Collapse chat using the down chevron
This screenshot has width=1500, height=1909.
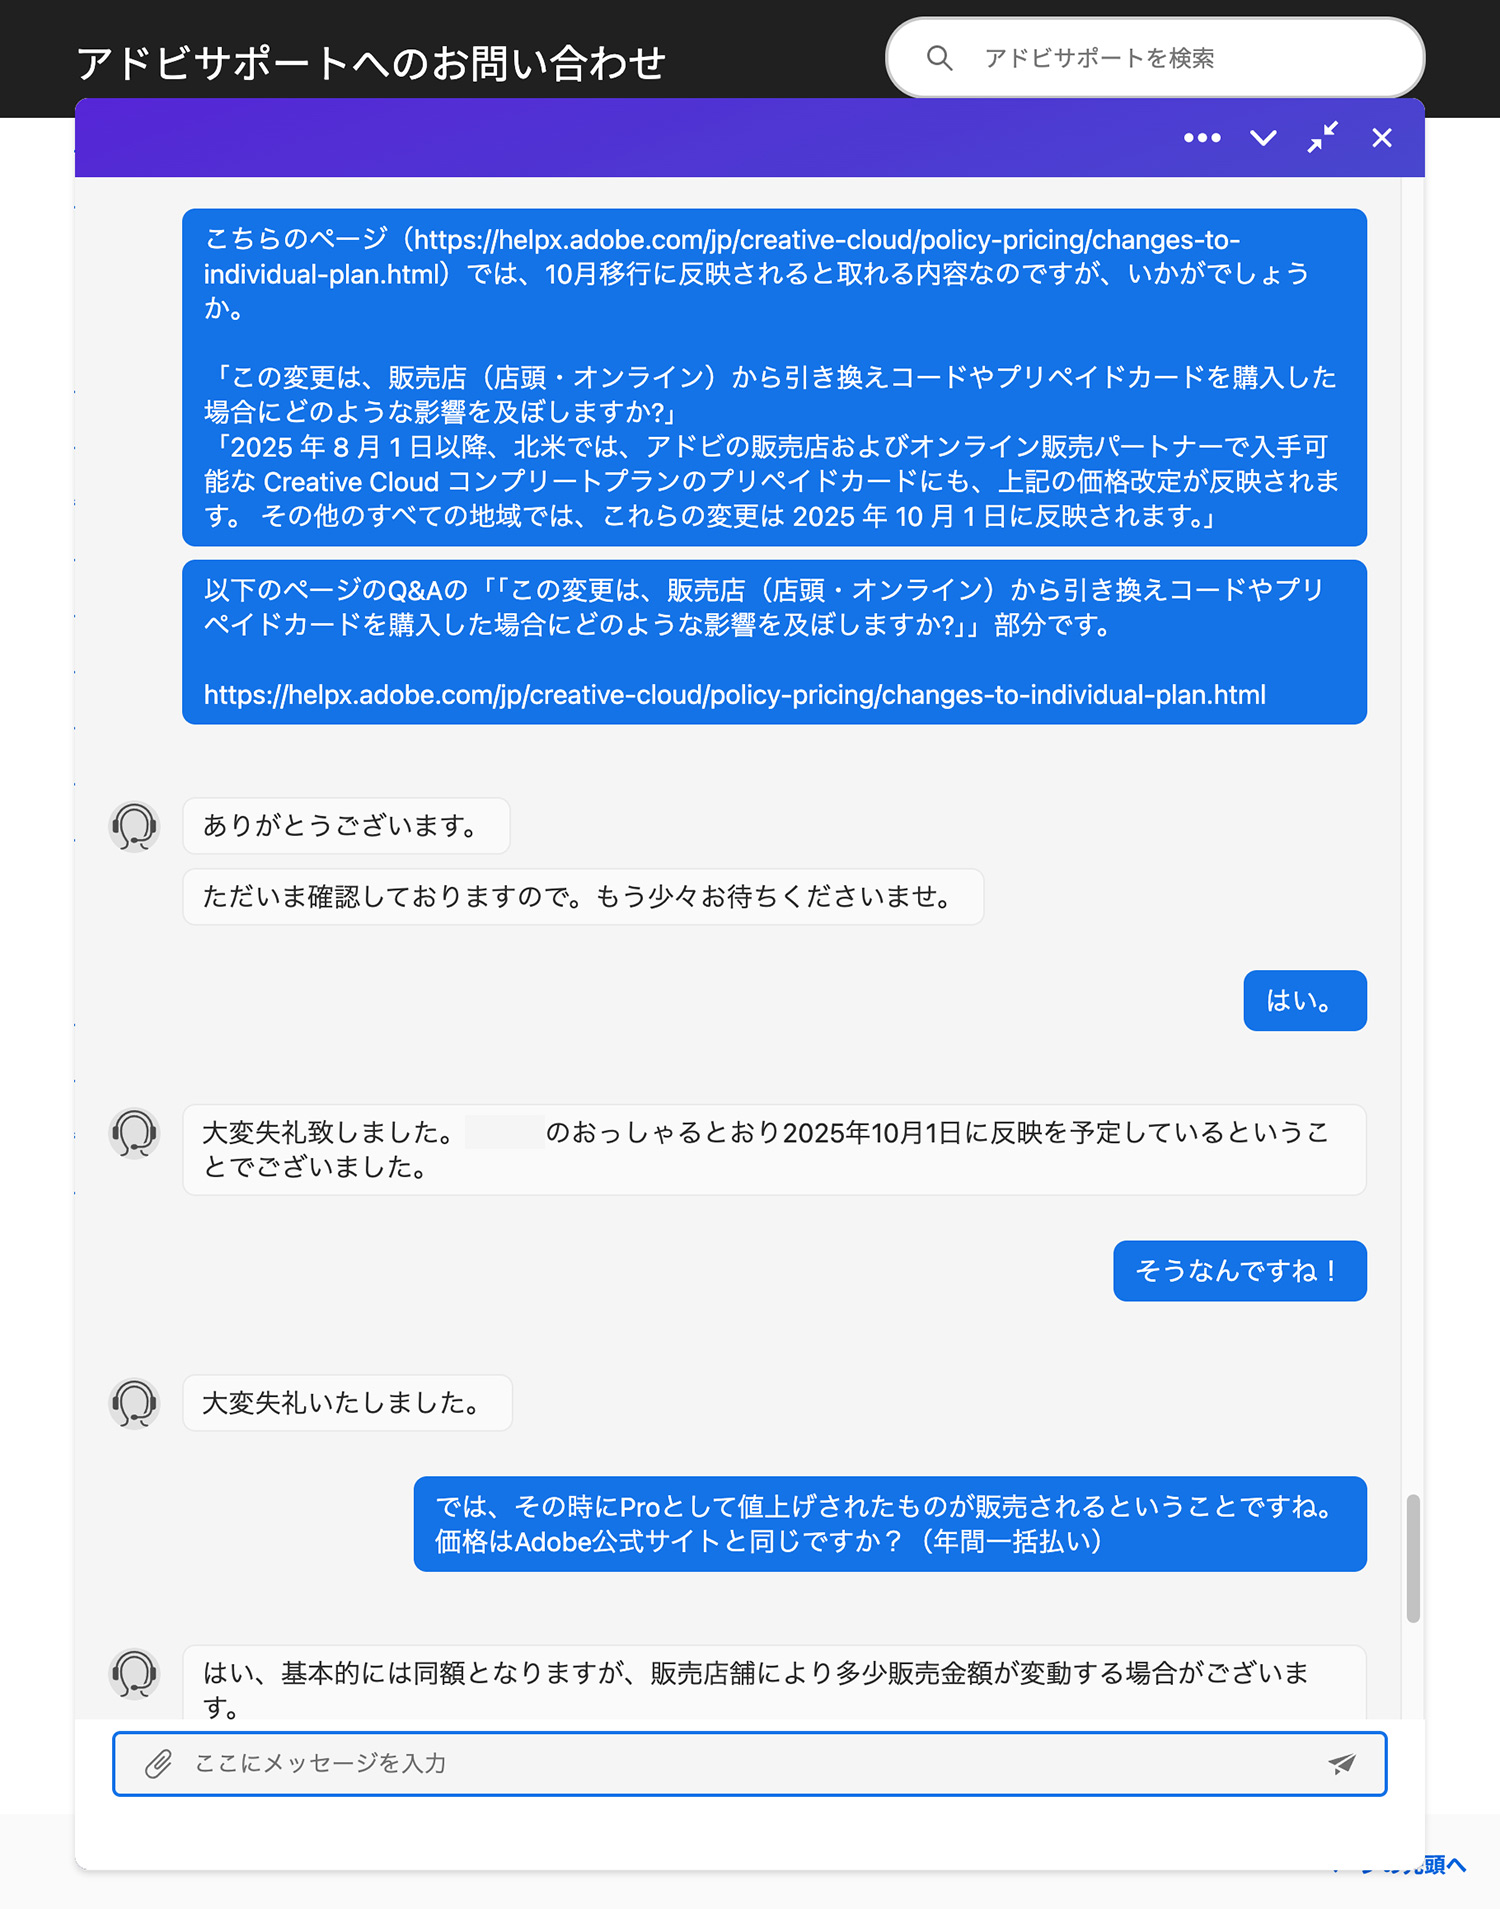click(x=1264, y=138)
